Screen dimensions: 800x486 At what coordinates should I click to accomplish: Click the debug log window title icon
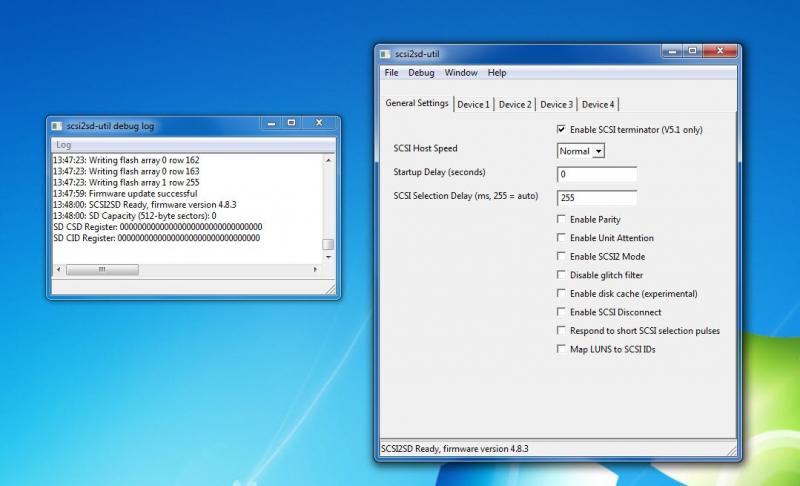[56, 125]
